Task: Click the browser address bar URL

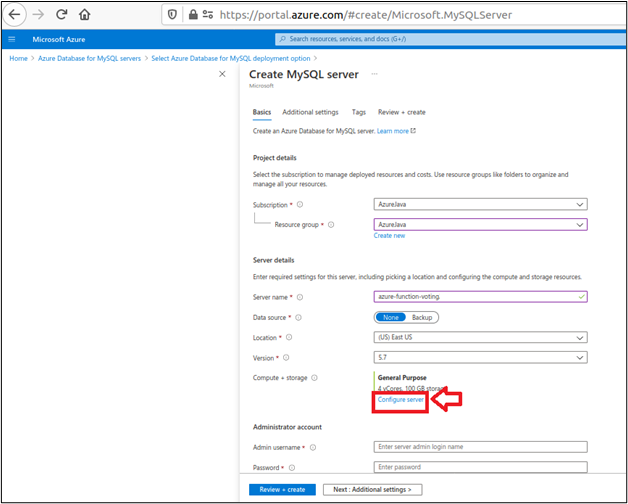Action: [x=366, y=15]
